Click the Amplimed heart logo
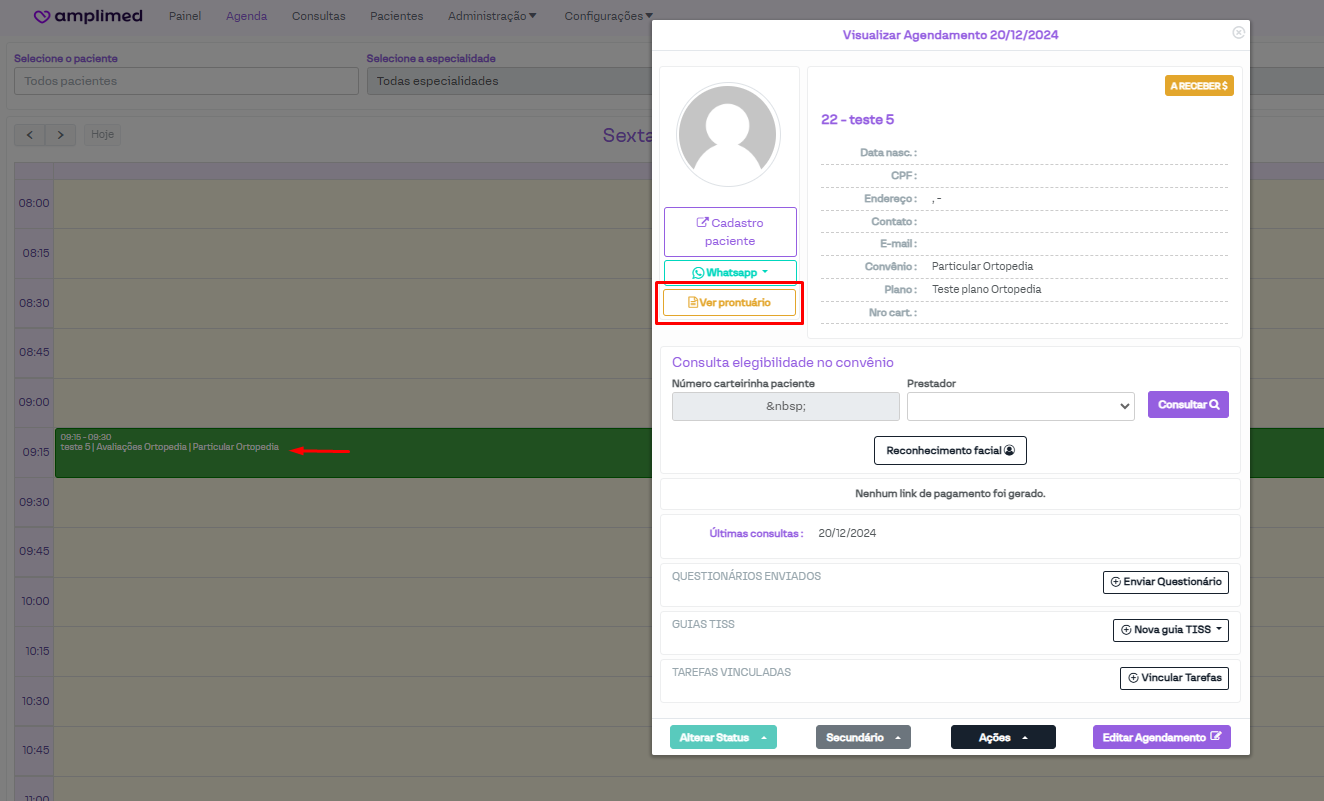The width and height of the screenshot is (1324, 801). point(42,16)
